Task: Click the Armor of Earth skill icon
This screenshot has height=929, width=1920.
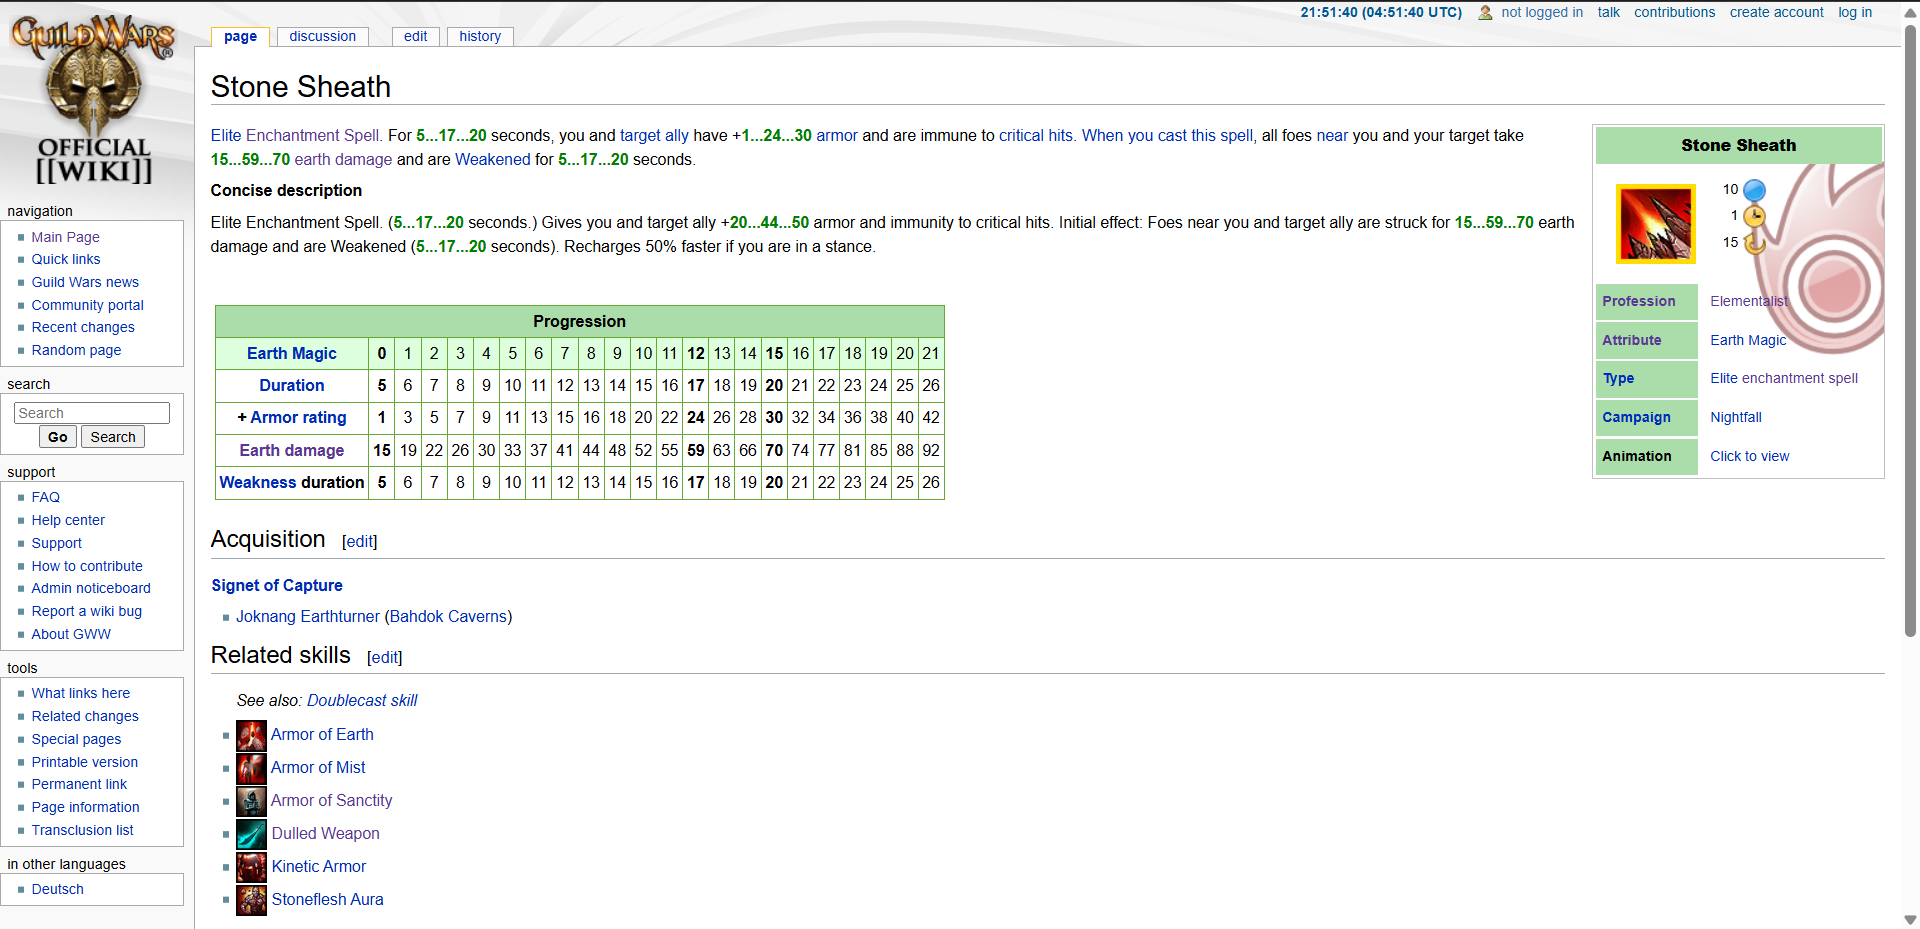Action: [251, 736]
